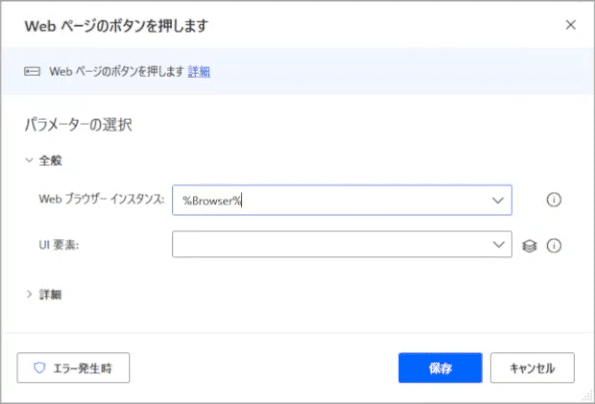
Task: Open info tooltip for Web ブラウザー インスタンス
Action: (554, 200)
